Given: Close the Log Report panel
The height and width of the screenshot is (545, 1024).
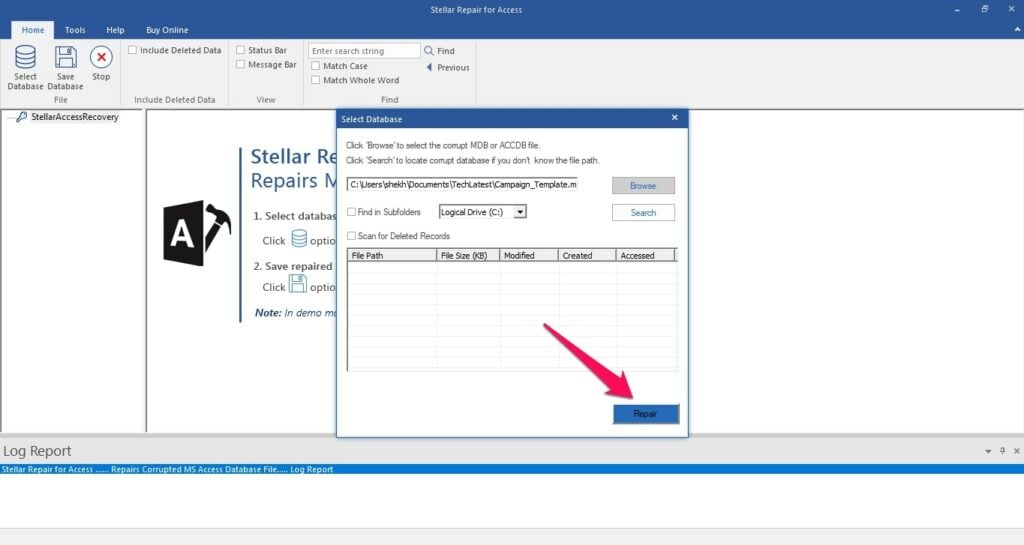Looking at the screenshot, I should (x=1017, y=451).
